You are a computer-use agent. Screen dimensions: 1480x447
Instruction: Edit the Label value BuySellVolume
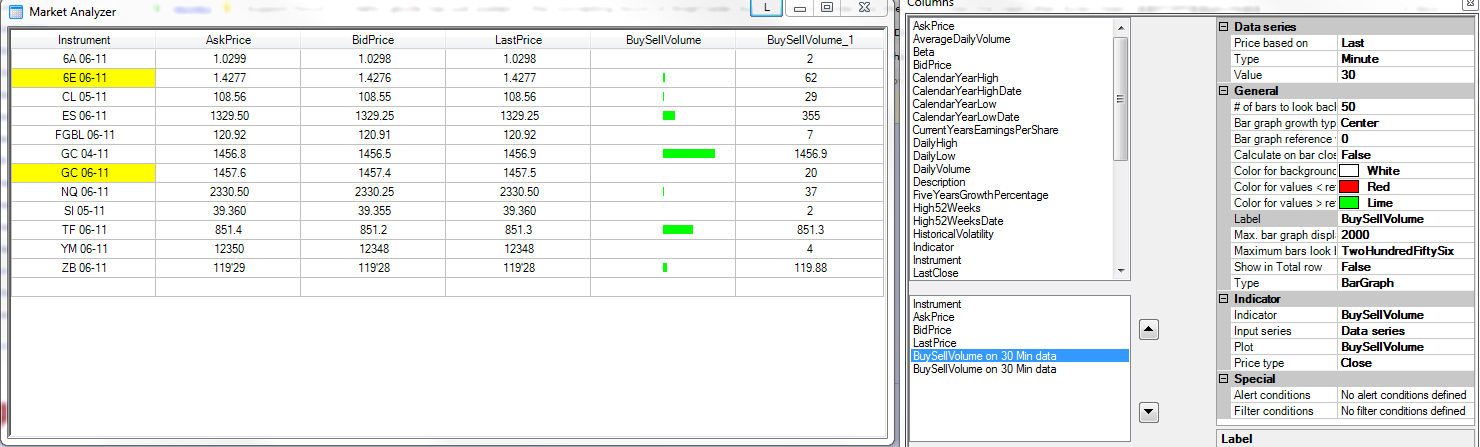point(1408,219)
